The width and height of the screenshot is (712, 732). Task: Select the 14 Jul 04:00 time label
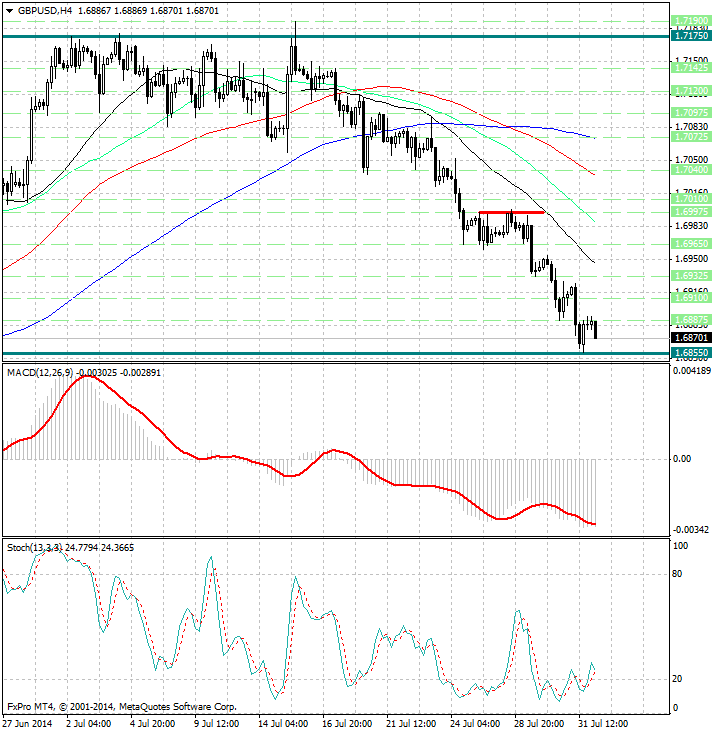coord(283,724)
